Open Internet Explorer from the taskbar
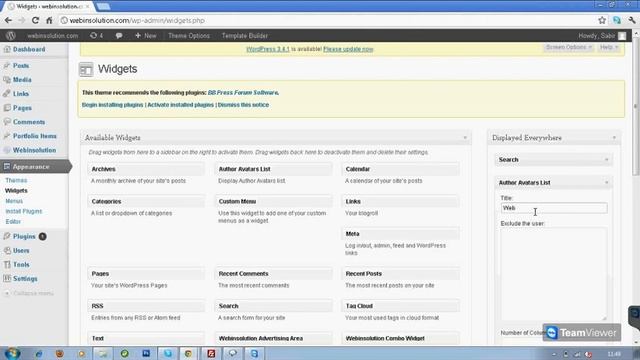The width and height of the screenshot is (640, 360). point(39,353)
